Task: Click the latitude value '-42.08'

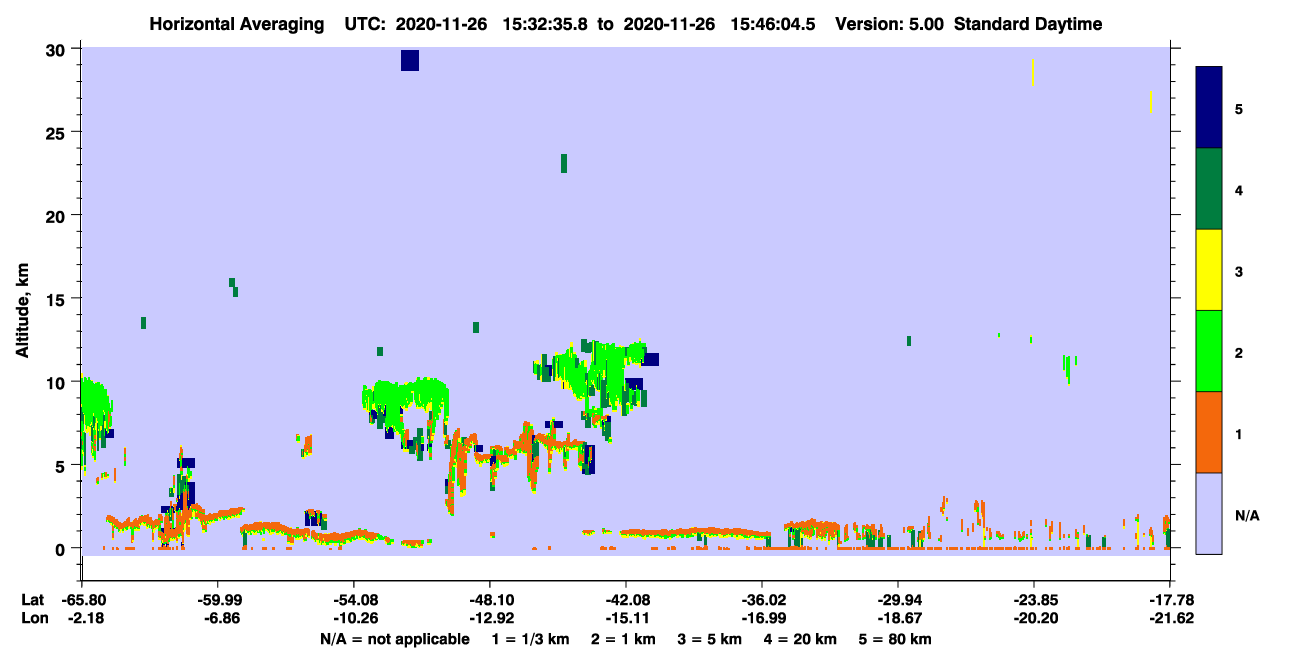Action: pos(626,600)
